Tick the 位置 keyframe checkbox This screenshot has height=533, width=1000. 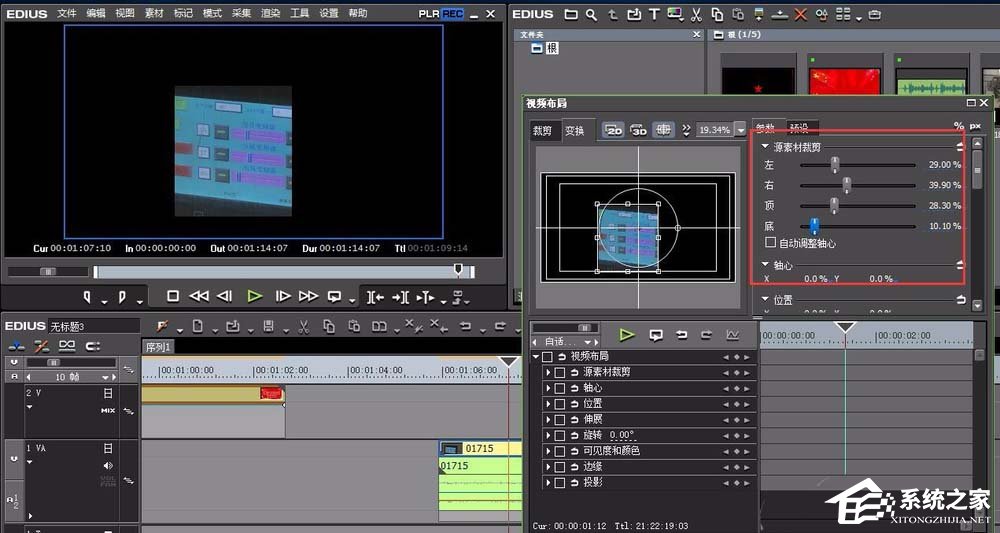560,404
